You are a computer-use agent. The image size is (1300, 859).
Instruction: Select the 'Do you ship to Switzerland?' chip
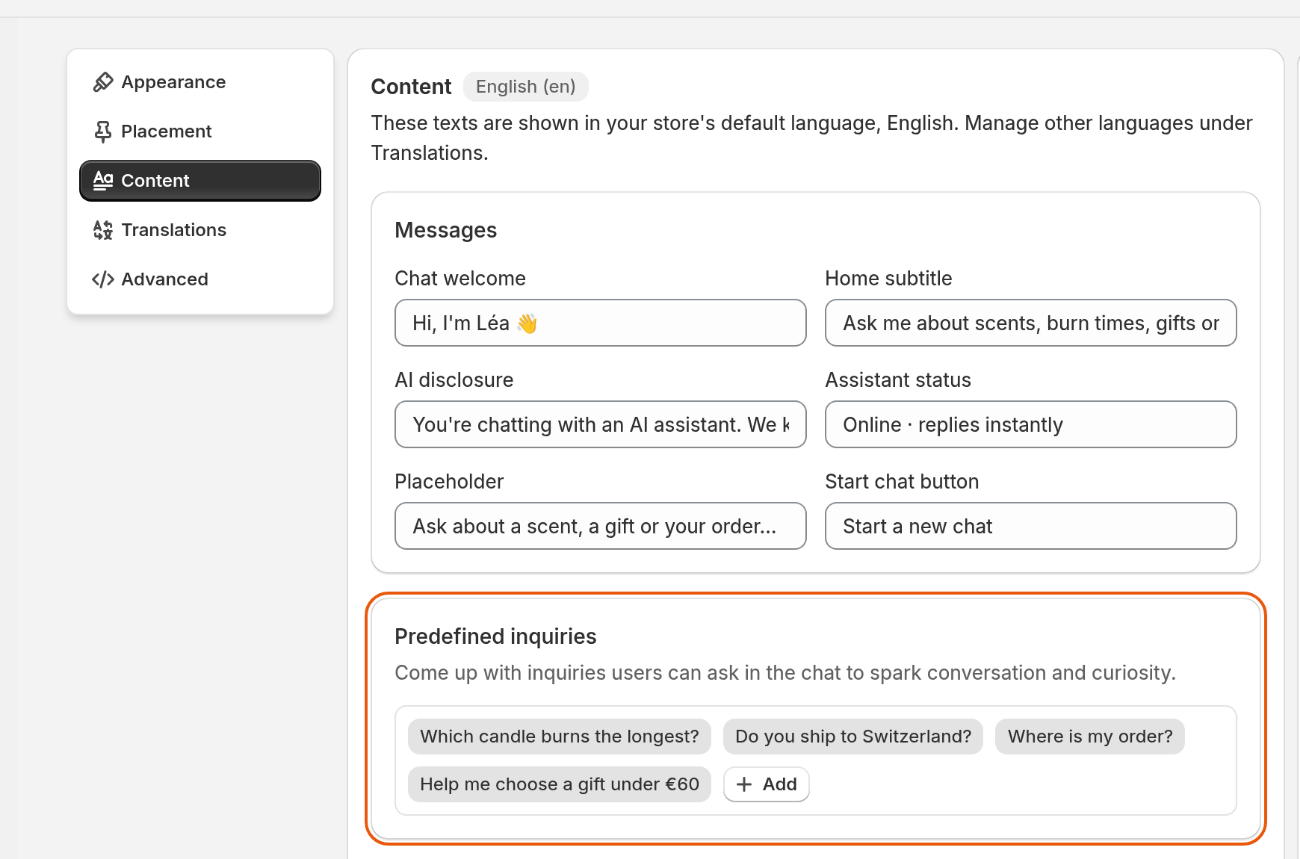click(853, 737)
